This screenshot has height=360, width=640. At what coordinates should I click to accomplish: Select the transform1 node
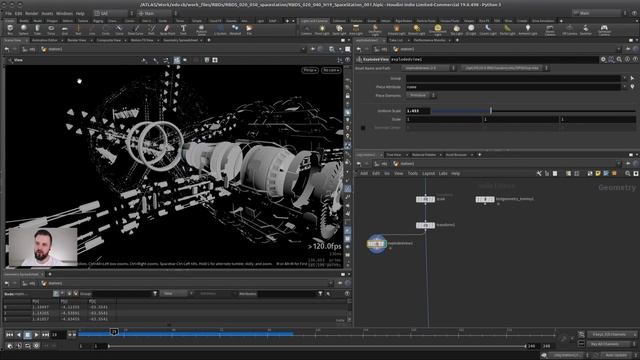[x=425, y=225]
